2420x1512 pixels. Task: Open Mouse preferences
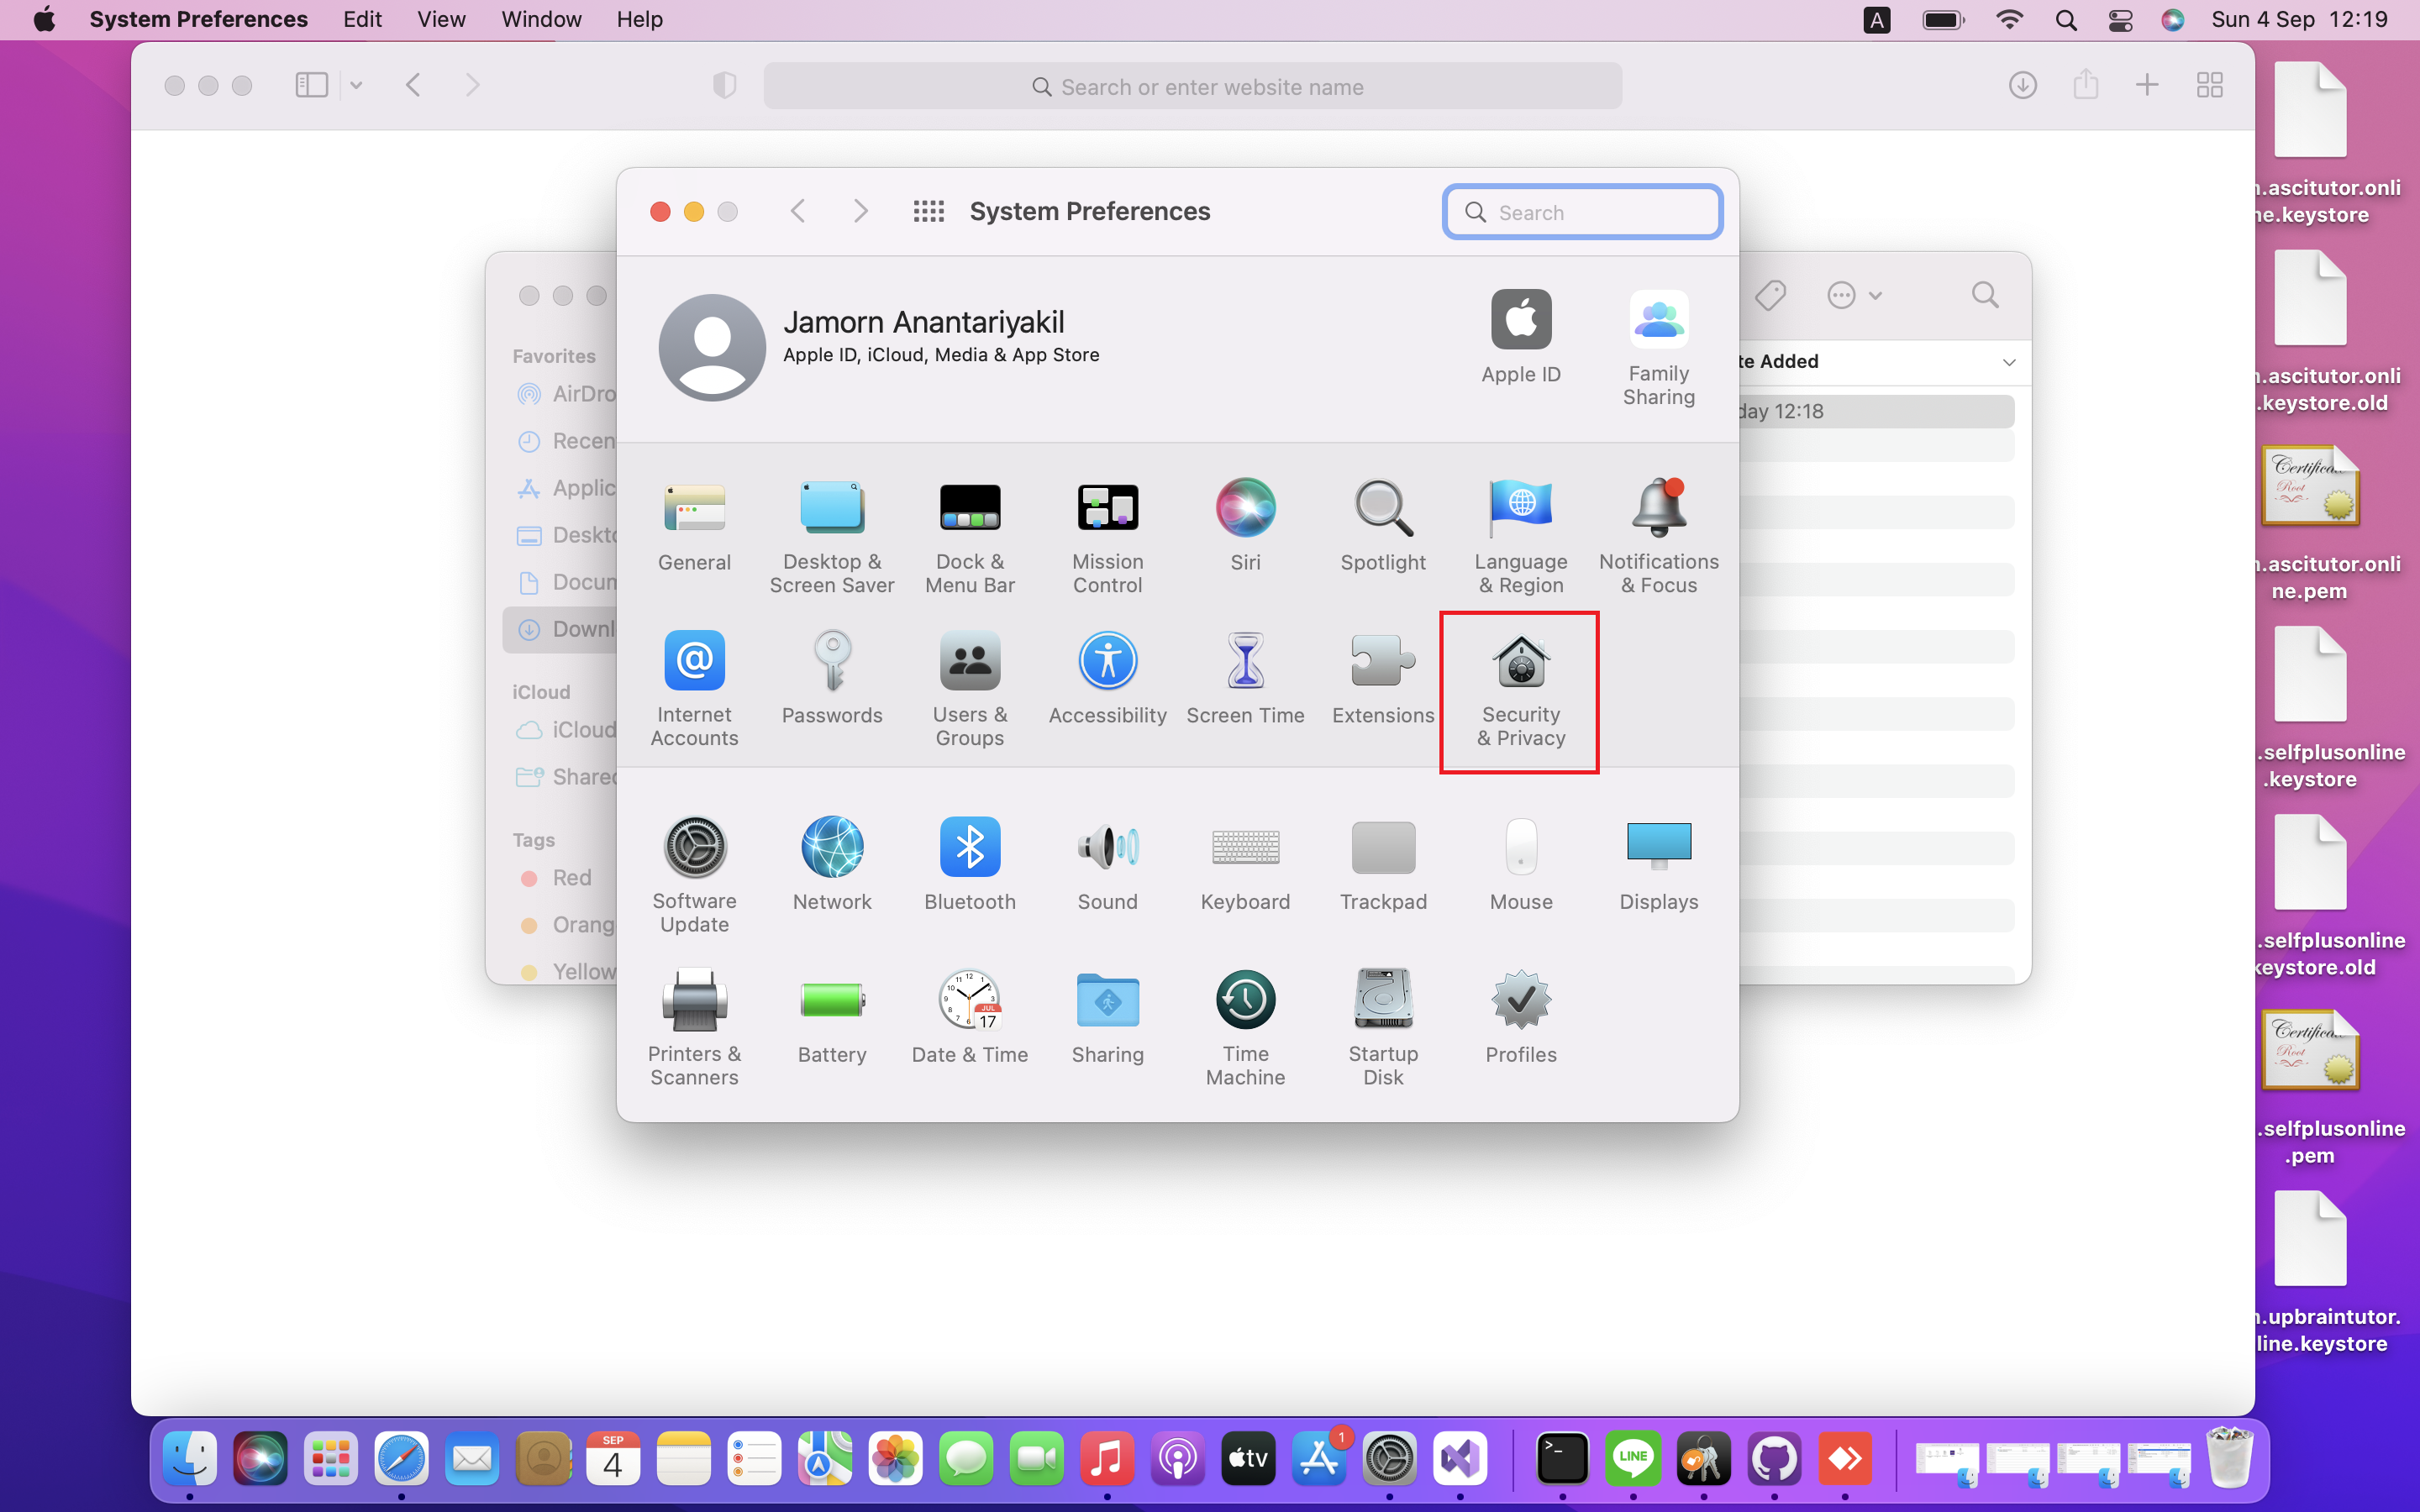click(1521, 866)
